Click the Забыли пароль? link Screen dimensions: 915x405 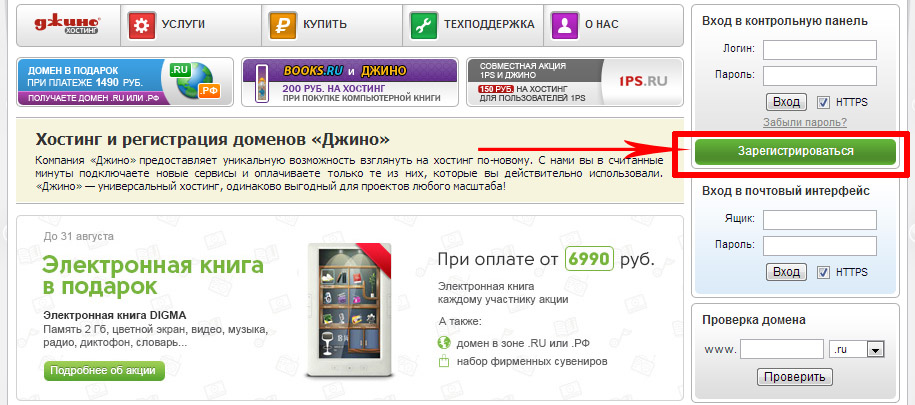(x=805, y=123)
